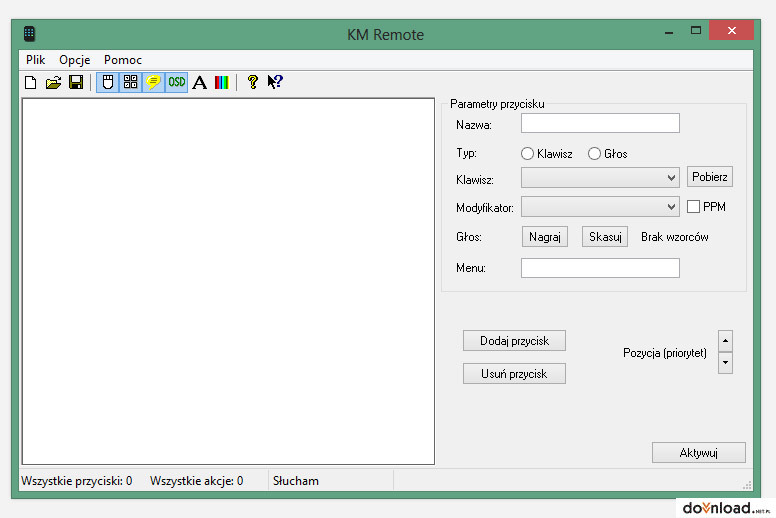Click the Skasuj button
The width and height of the screenshot is (776, 518).
point(605,237)
